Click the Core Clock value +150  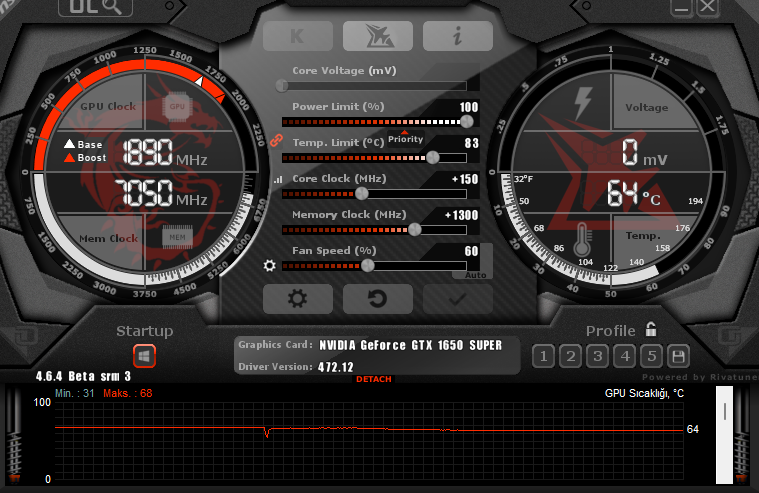click(465, 179)
